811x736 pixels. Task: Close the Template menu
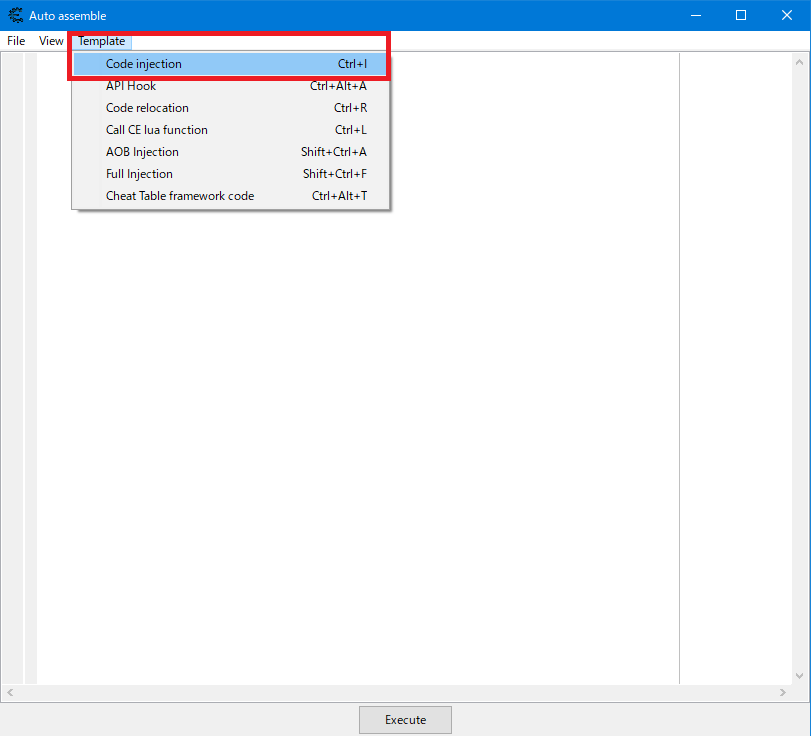pos(101,41)
